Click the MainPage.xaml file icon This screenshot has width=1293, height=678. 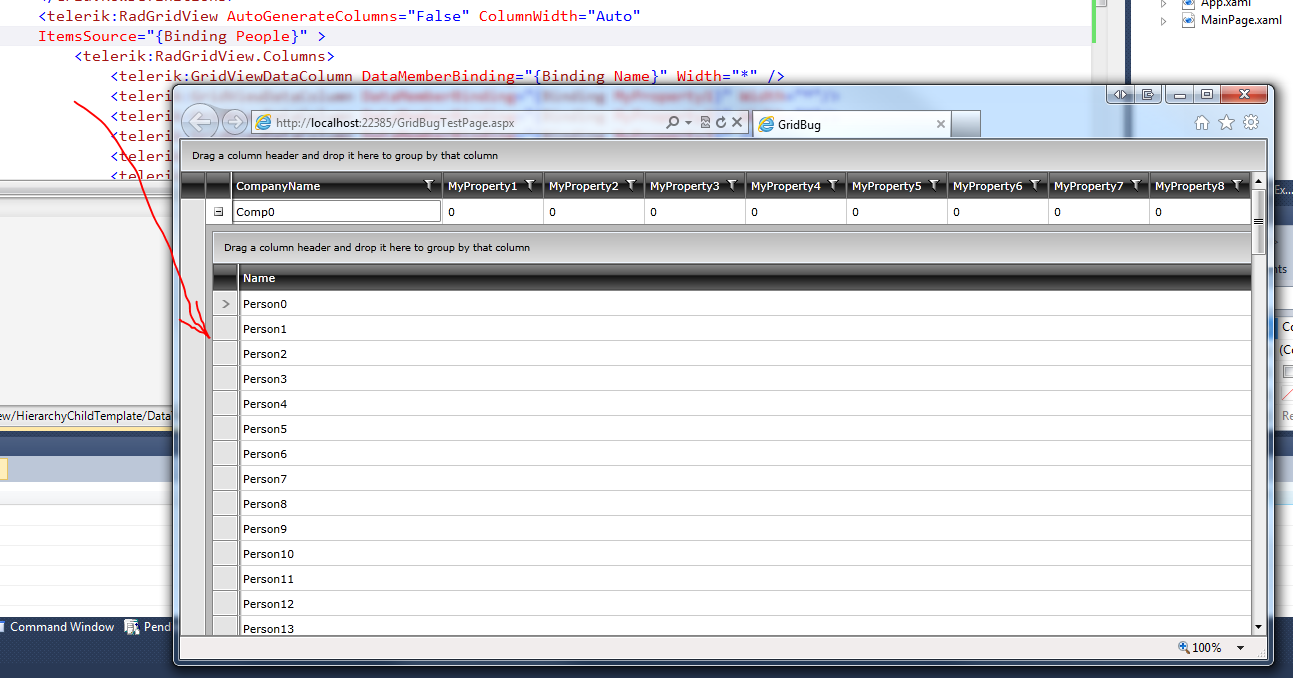[1188, 20]
